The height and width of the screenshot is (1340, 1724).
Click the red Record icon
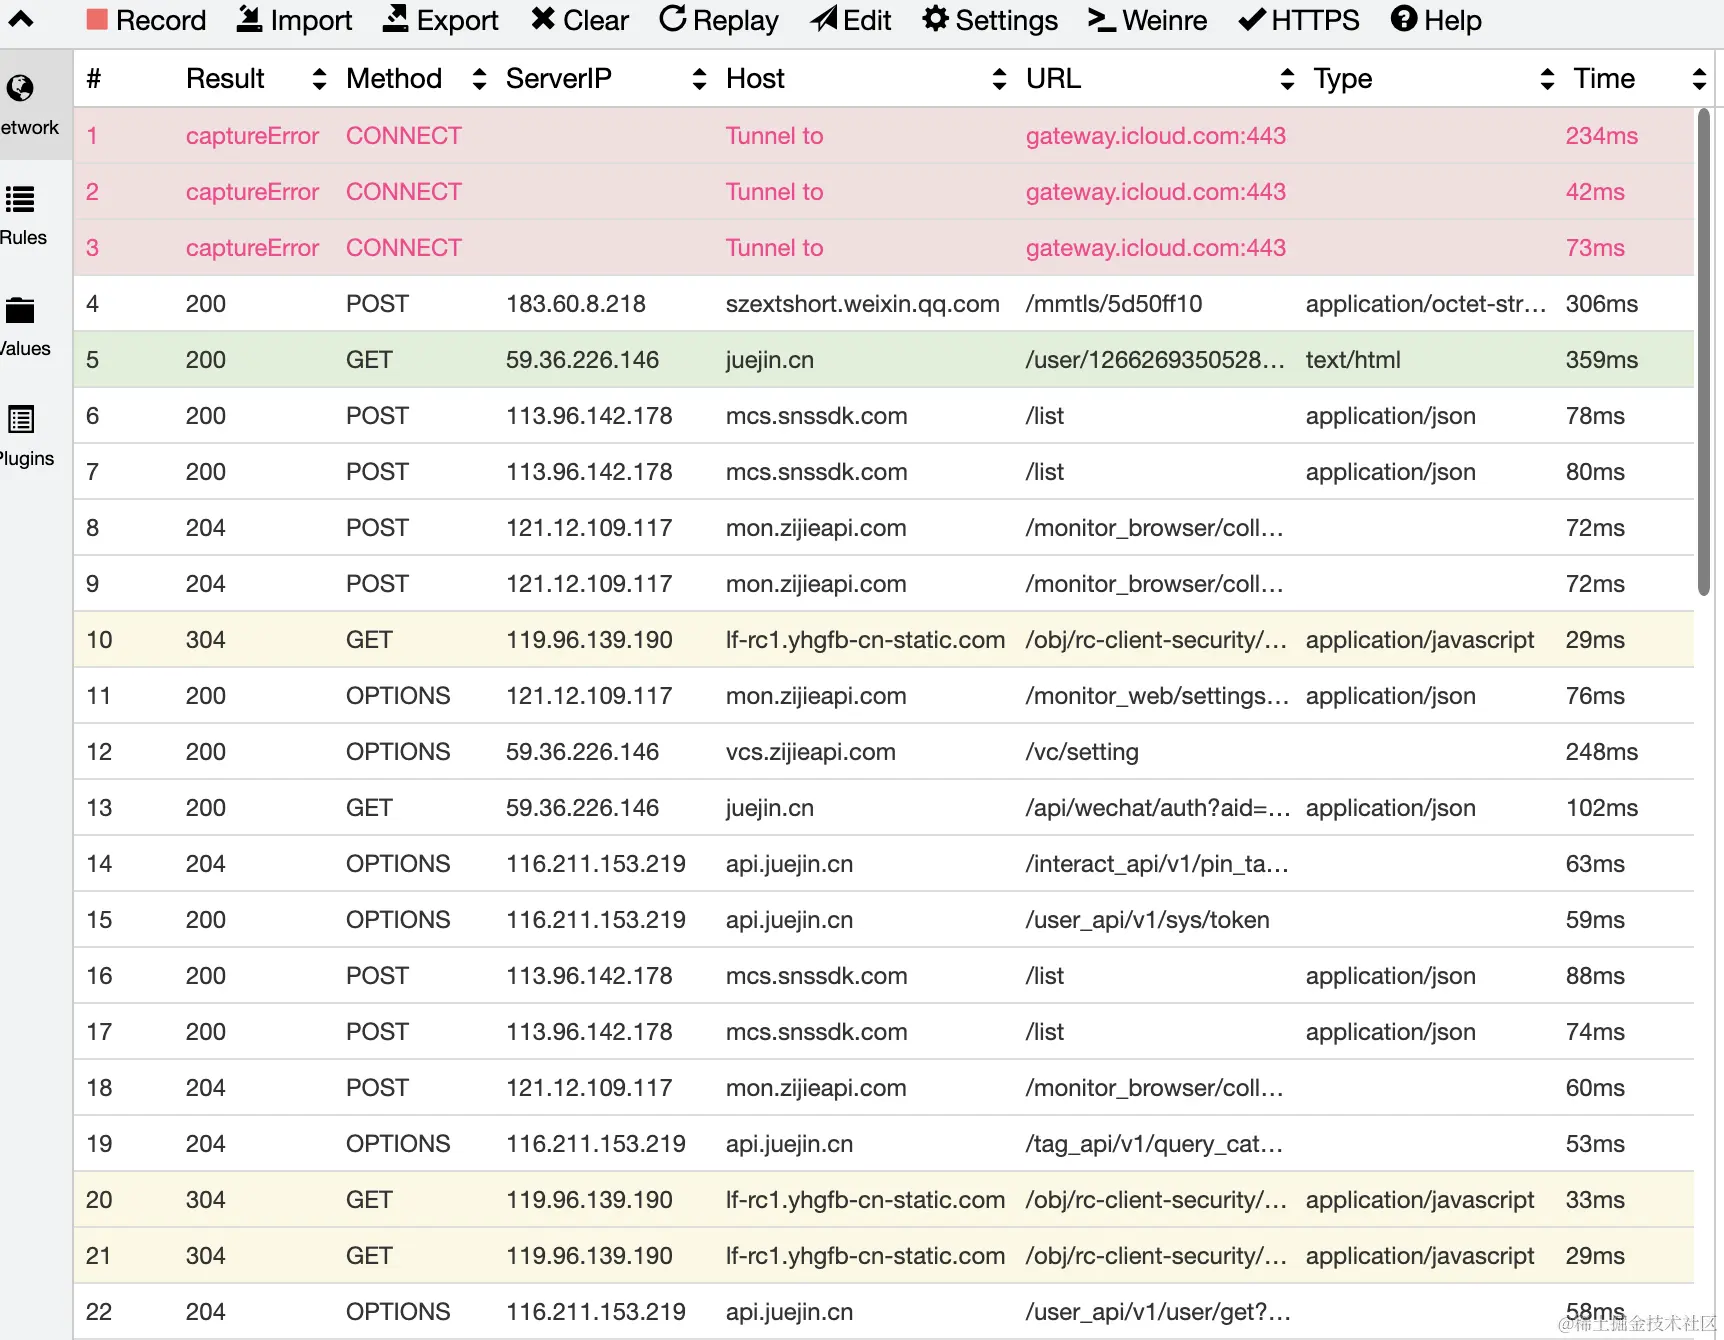point(97,20)
